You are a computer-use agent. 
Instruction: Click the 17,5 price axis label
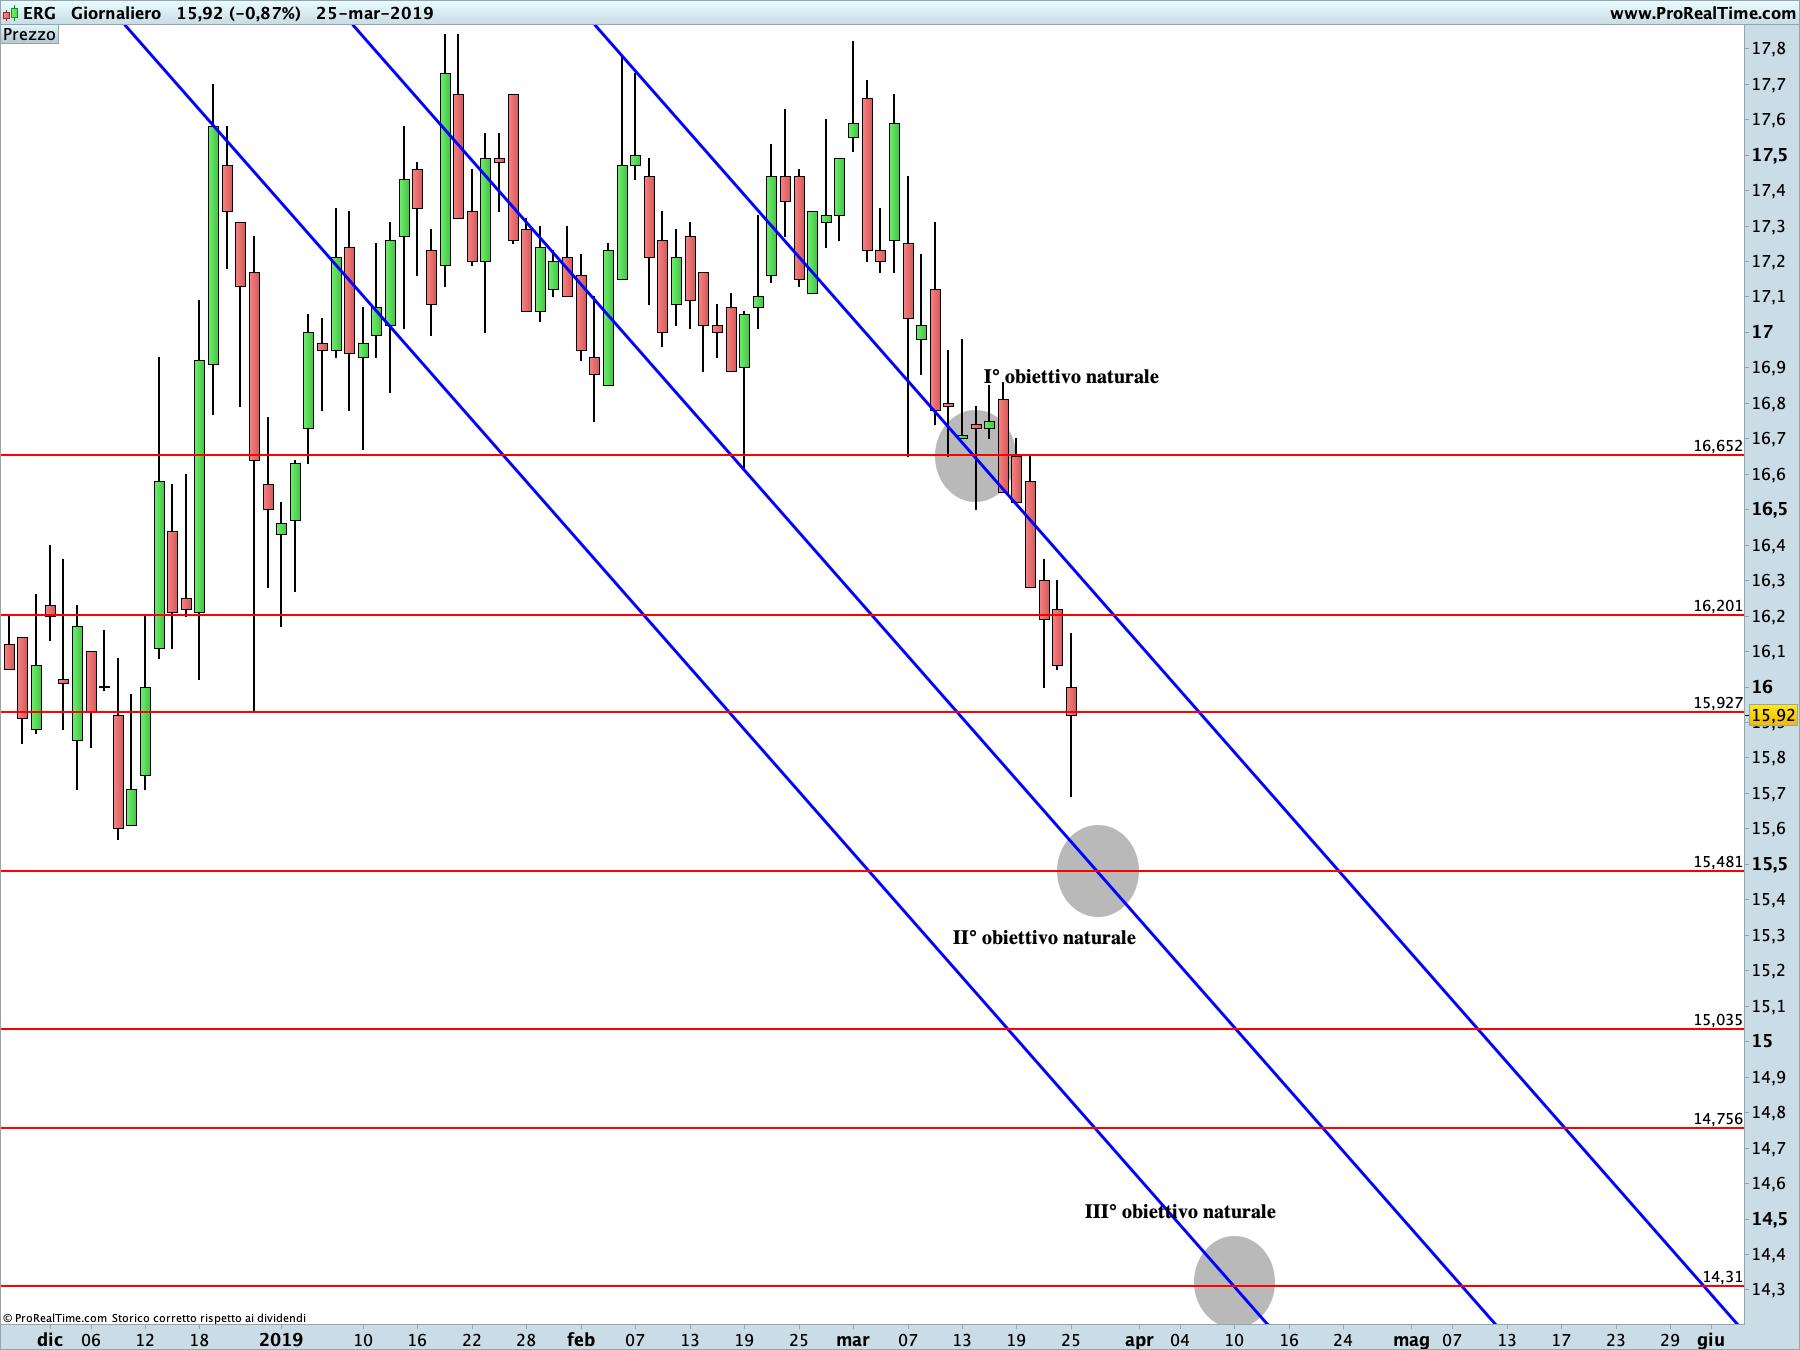point(1769,155)
